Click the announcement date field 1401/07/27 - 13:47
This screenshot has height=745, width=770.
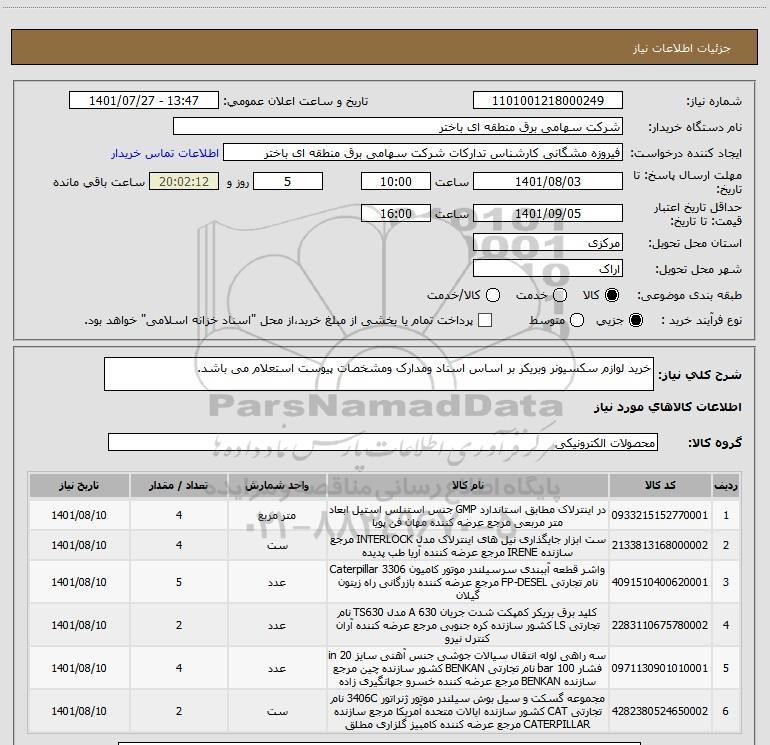point(144,100)
